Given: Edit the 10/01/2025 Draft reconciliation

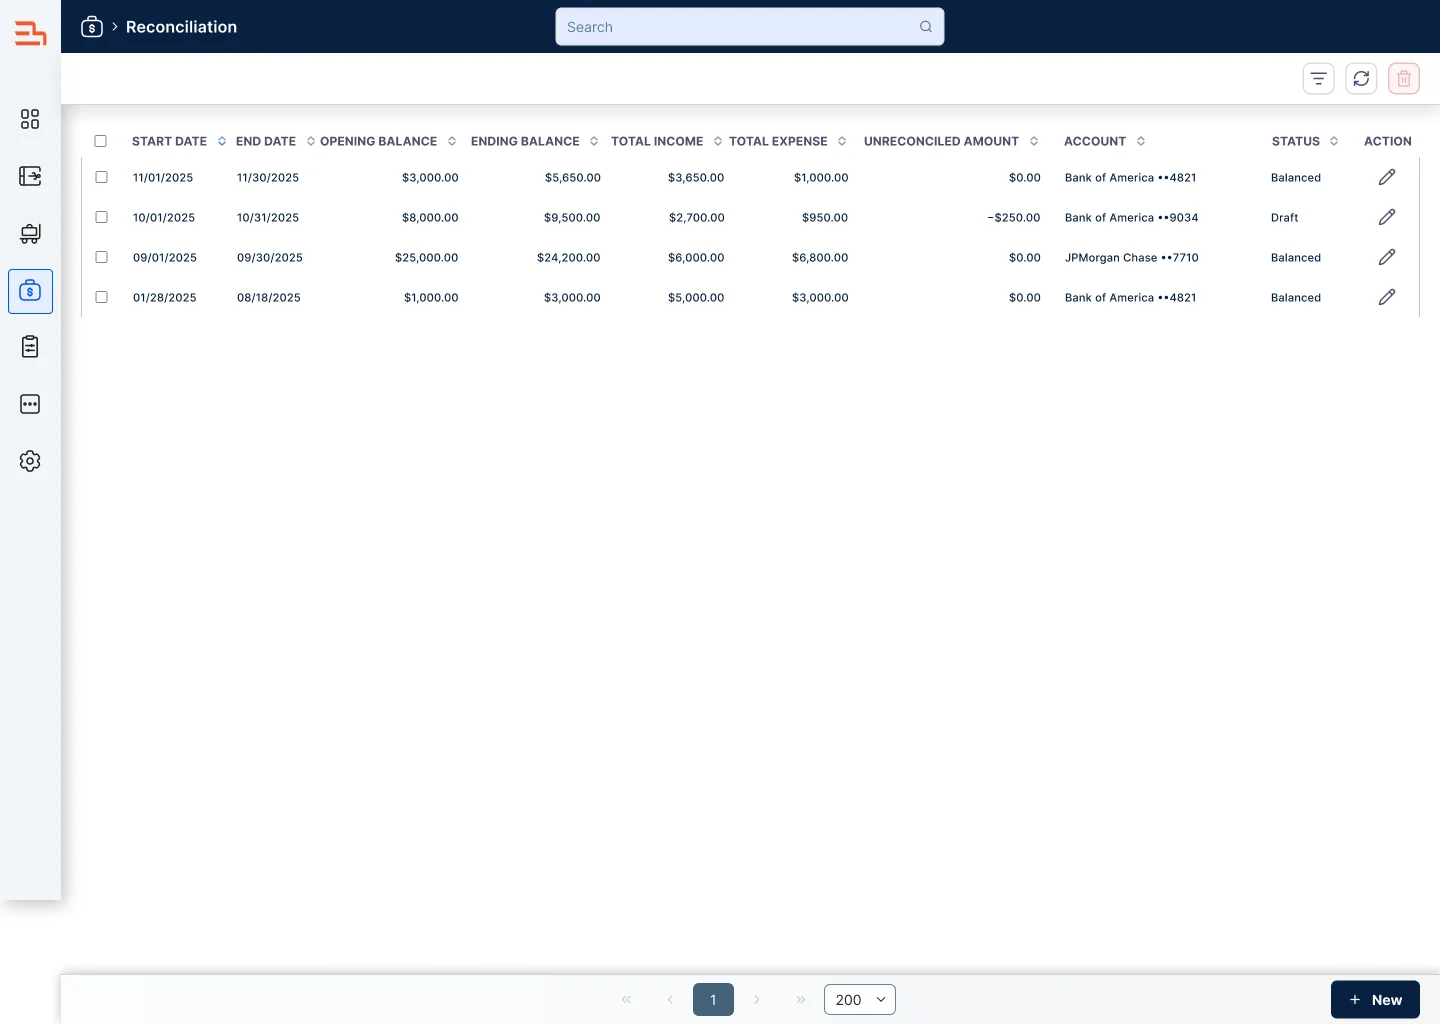Looking at the screenshot, I should click(1387, 217).
